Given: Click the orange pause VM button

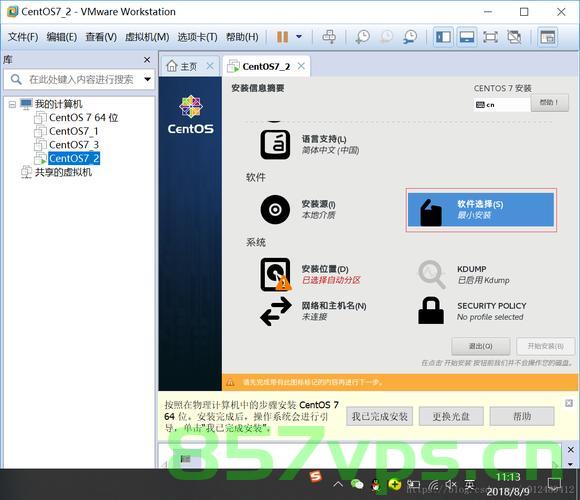Looking at the screenshot, I should tap(283, 37).
